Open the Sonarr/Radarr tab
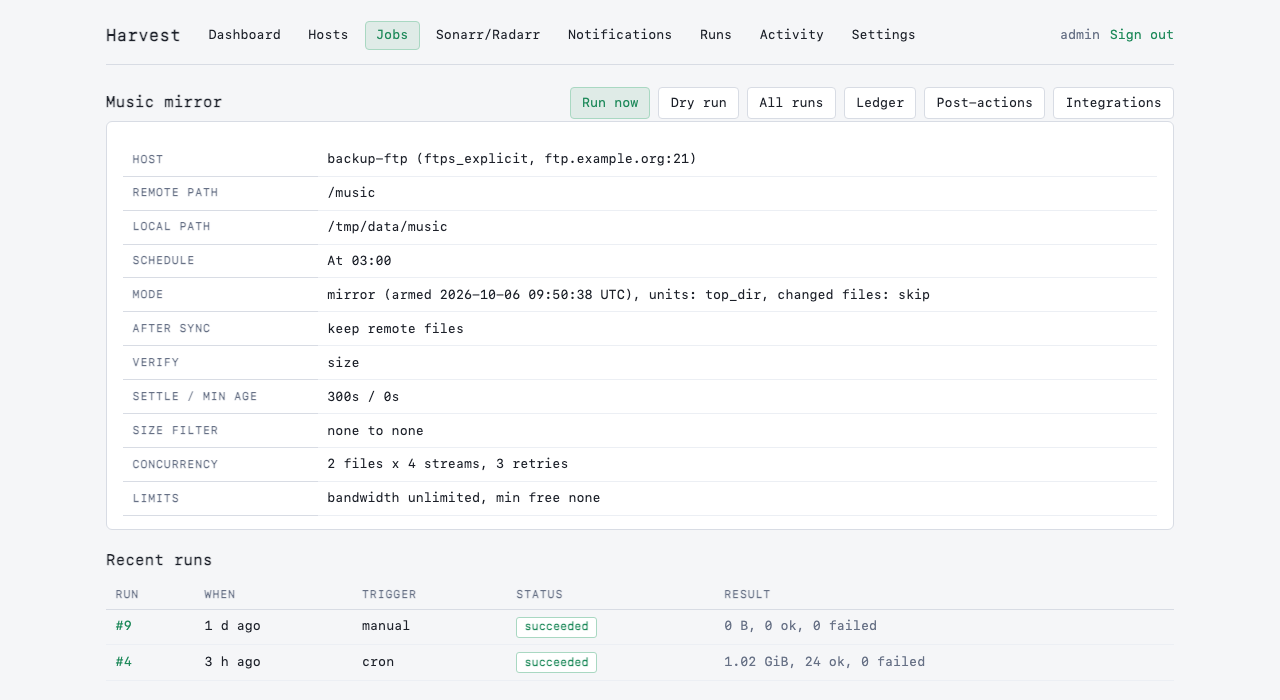This screenshot has width=1280, height=700. click(x=488, y=35)
